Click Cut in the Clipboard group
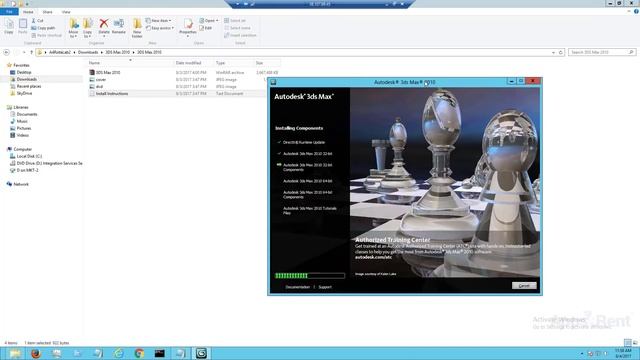The height and width of the screenshot is (360, 640). [x=38, y=20]
